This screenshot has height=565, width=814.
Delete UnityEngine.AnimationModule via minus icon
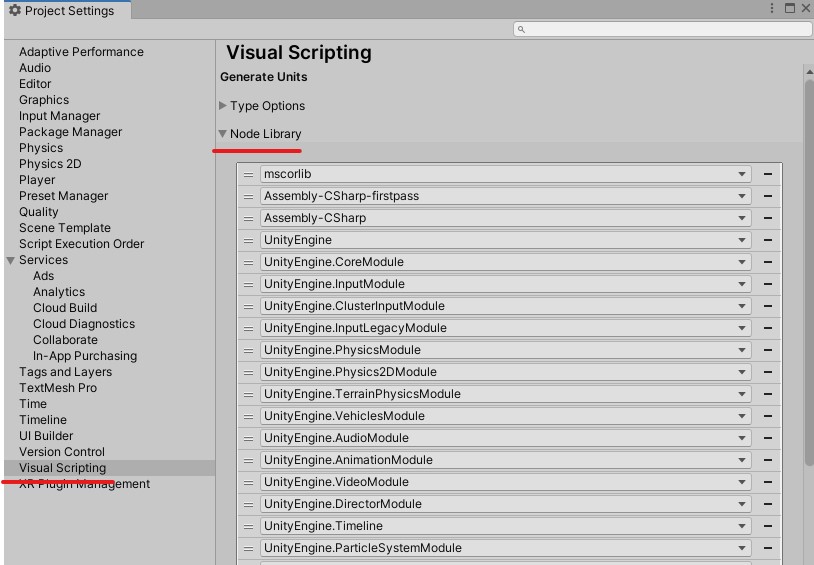tap(767, 460)
